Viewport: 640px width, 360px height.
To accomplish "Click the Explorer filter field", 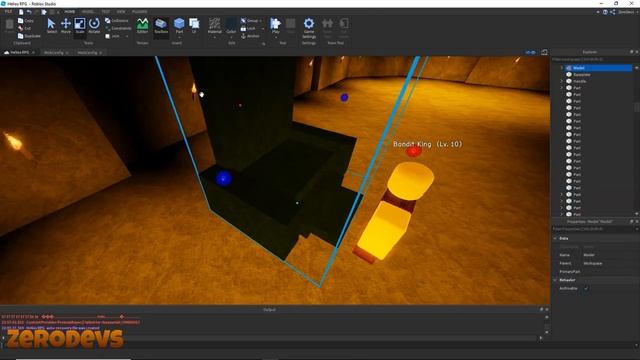I will [x=595, y=60].
